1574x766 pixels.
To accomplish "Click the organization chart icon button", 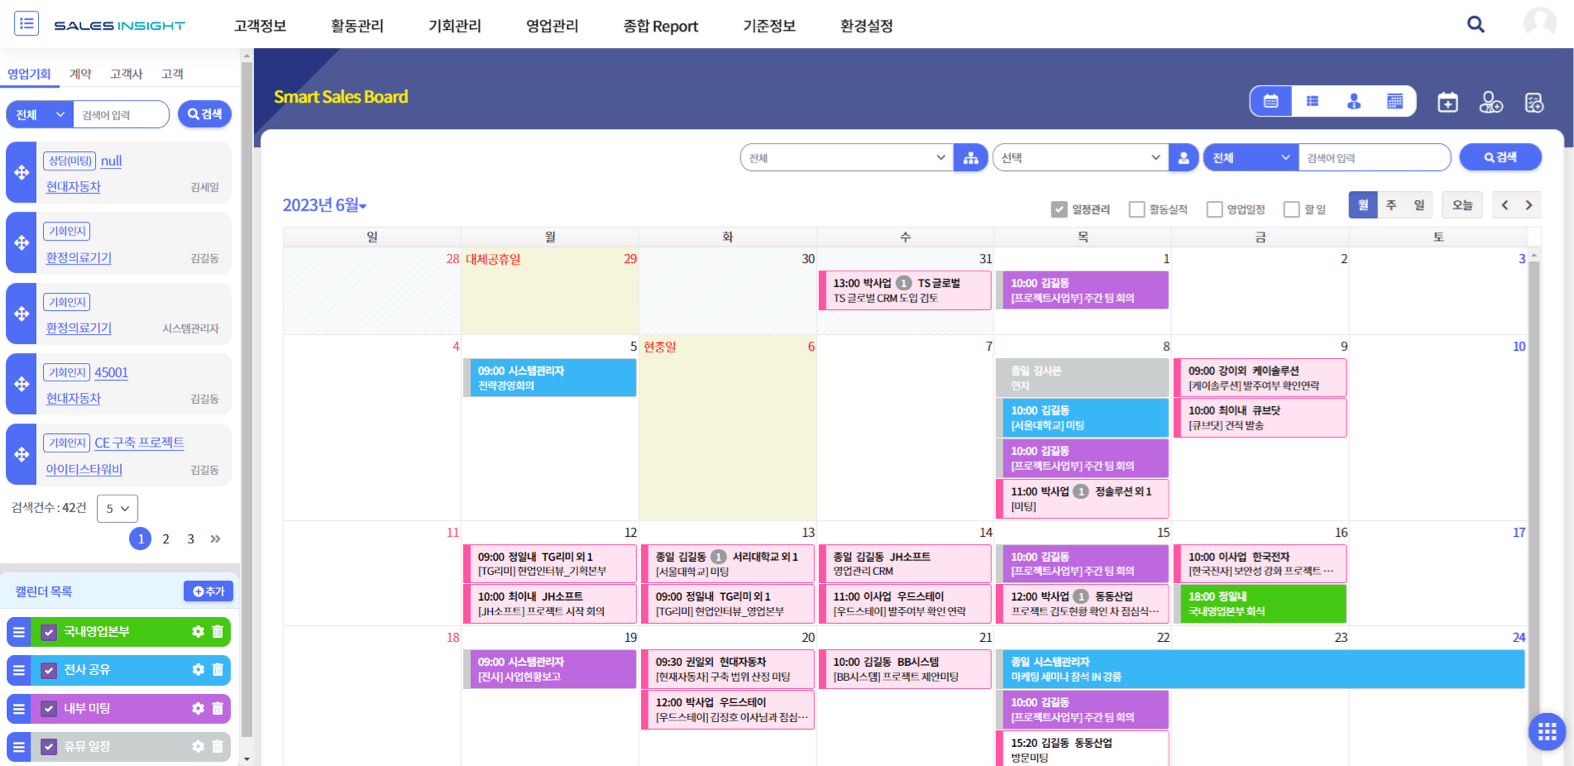I will [x=970, y=158].
